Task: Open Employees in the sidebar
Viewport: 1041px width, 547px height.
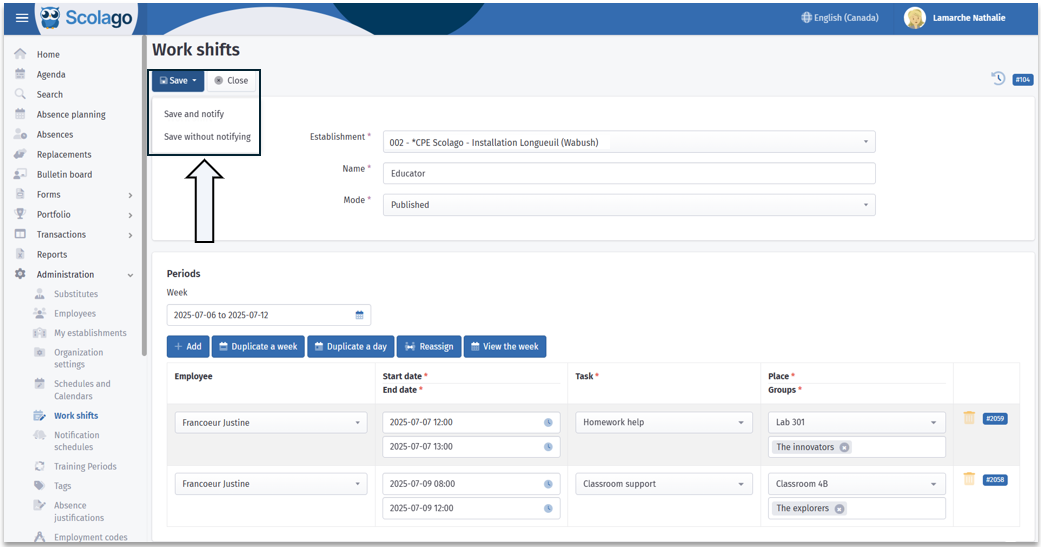Action: tap(75, 313)
